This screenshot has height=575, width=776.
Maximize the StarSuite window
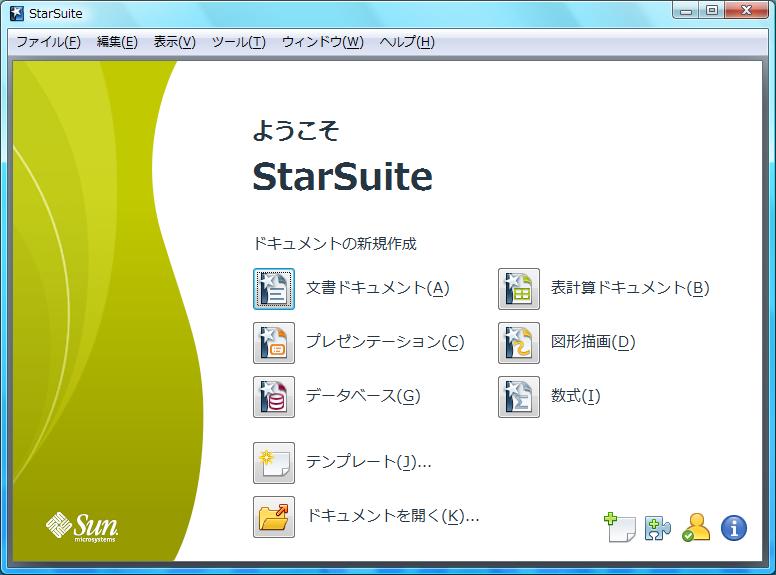pos(712,10)
